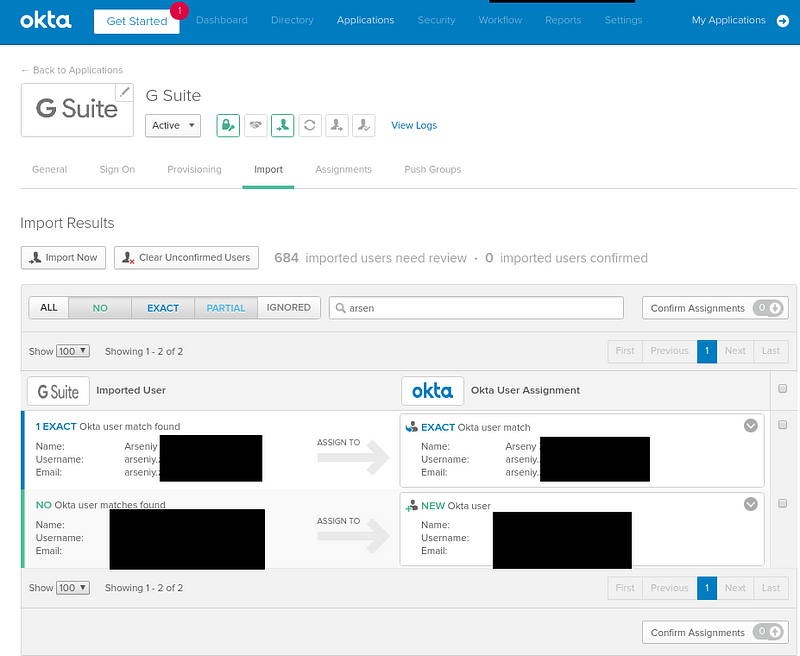
Task: Click the NEW Okta user plus icon
Action: tap(411, 506)
